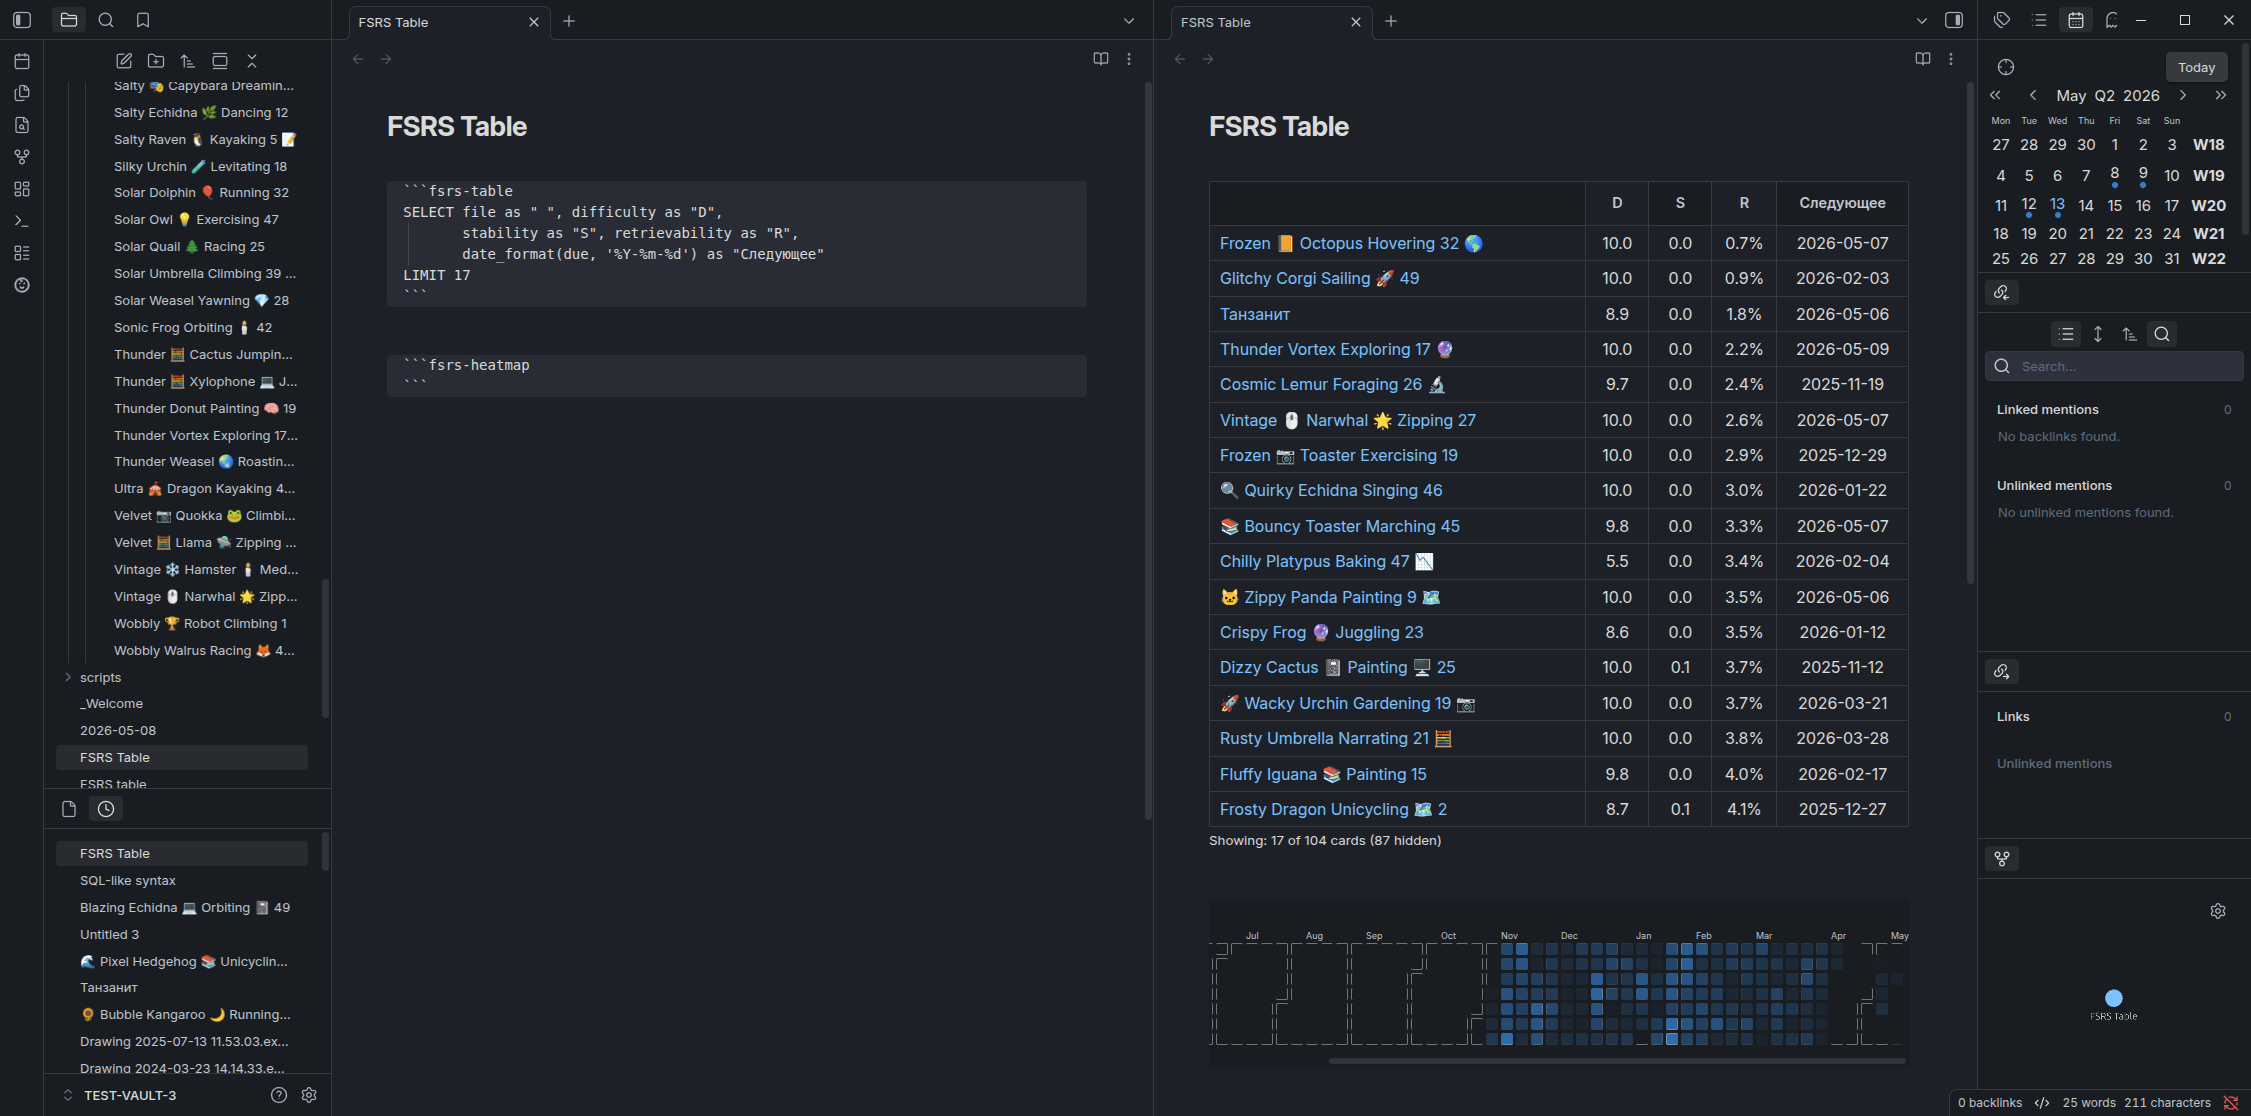The height and width of the screenshot is (1116, 2251).
Task: Create a new folder in file explorer
Action: [x=156, y=61]
